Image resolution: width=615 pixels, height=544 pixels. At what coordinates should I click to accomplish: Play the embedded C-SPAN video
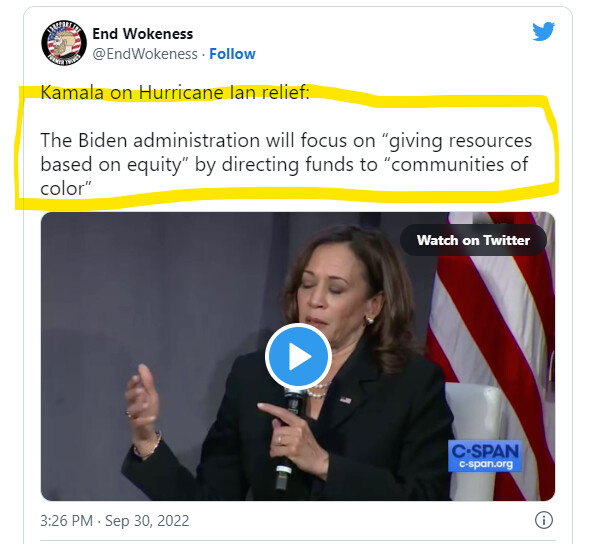[298, 356]
